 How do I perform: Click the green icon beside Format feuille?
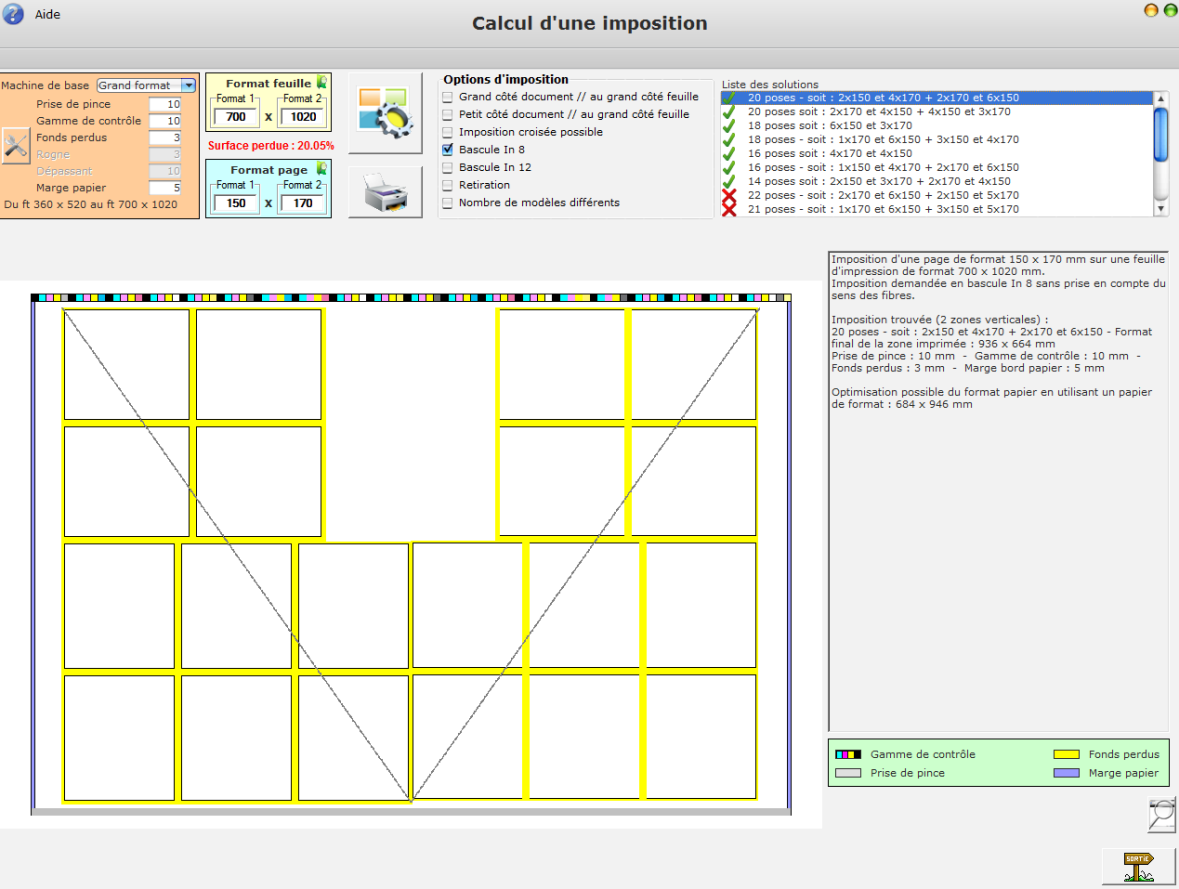322,83
